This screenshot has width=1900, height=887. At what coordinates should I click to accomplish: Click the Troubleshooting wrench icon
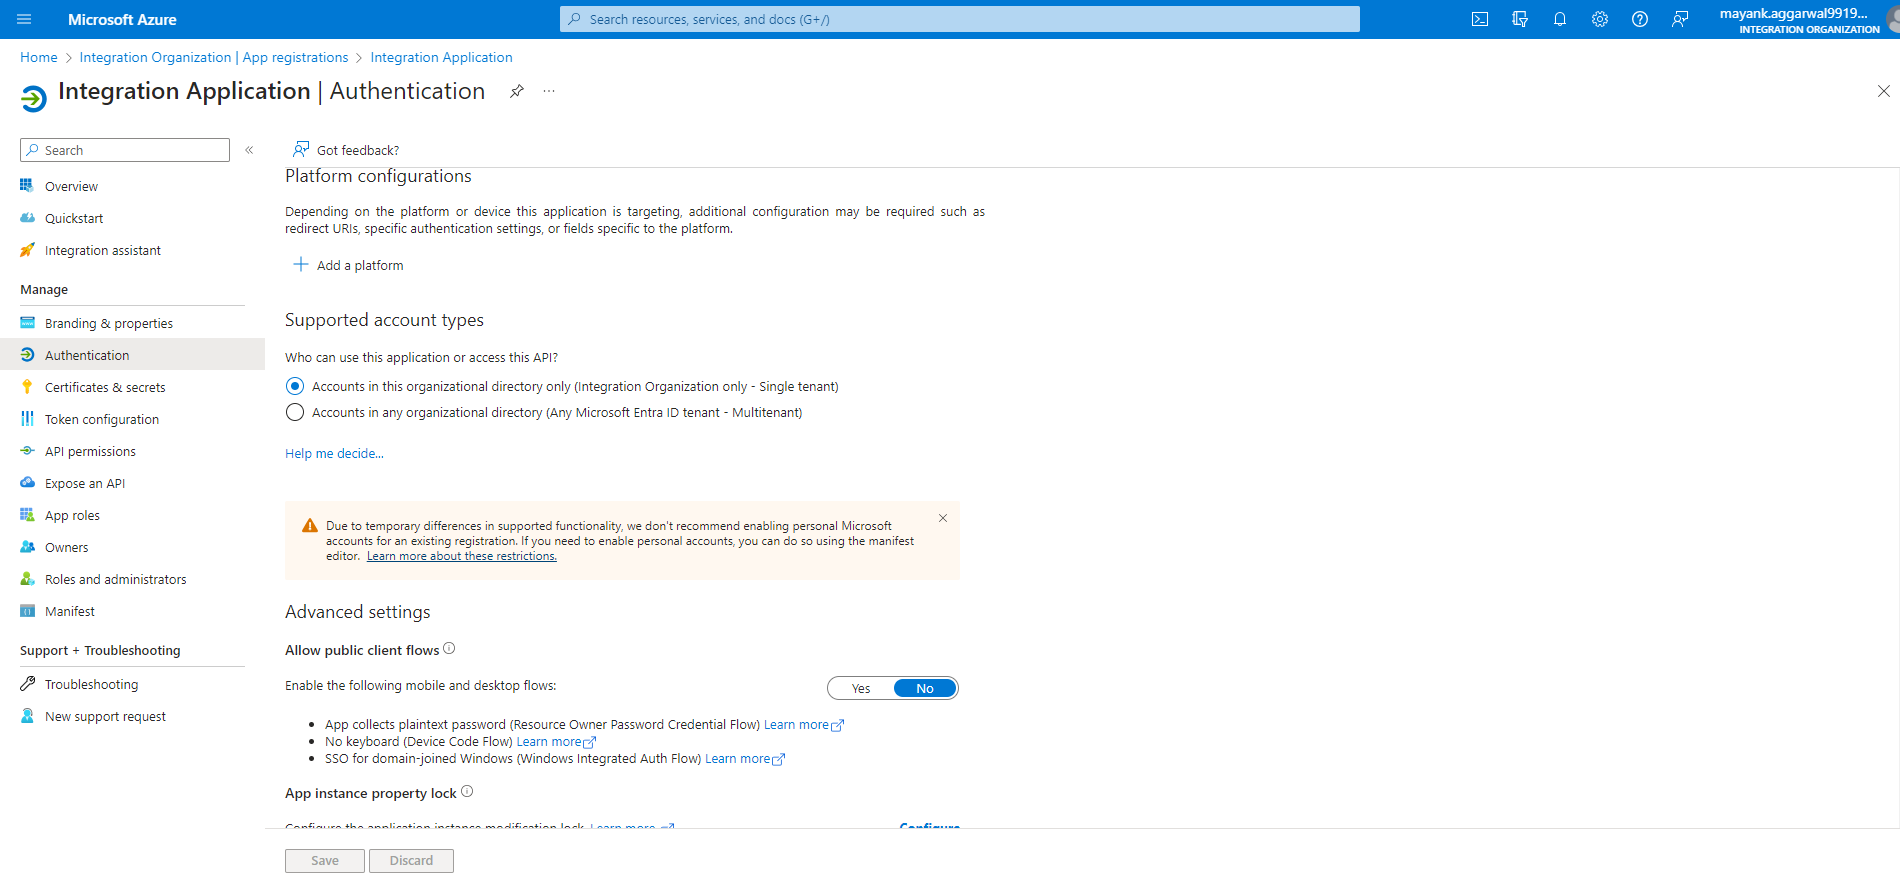[27, 684]
